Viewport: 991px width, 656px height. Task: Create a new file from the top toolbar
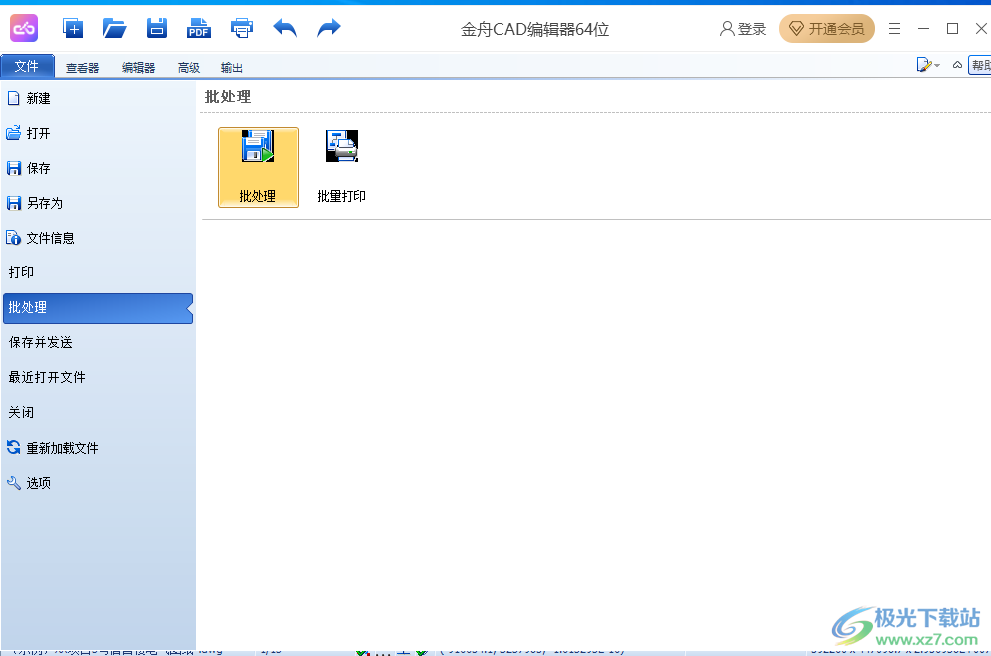(x=73, y=28)
